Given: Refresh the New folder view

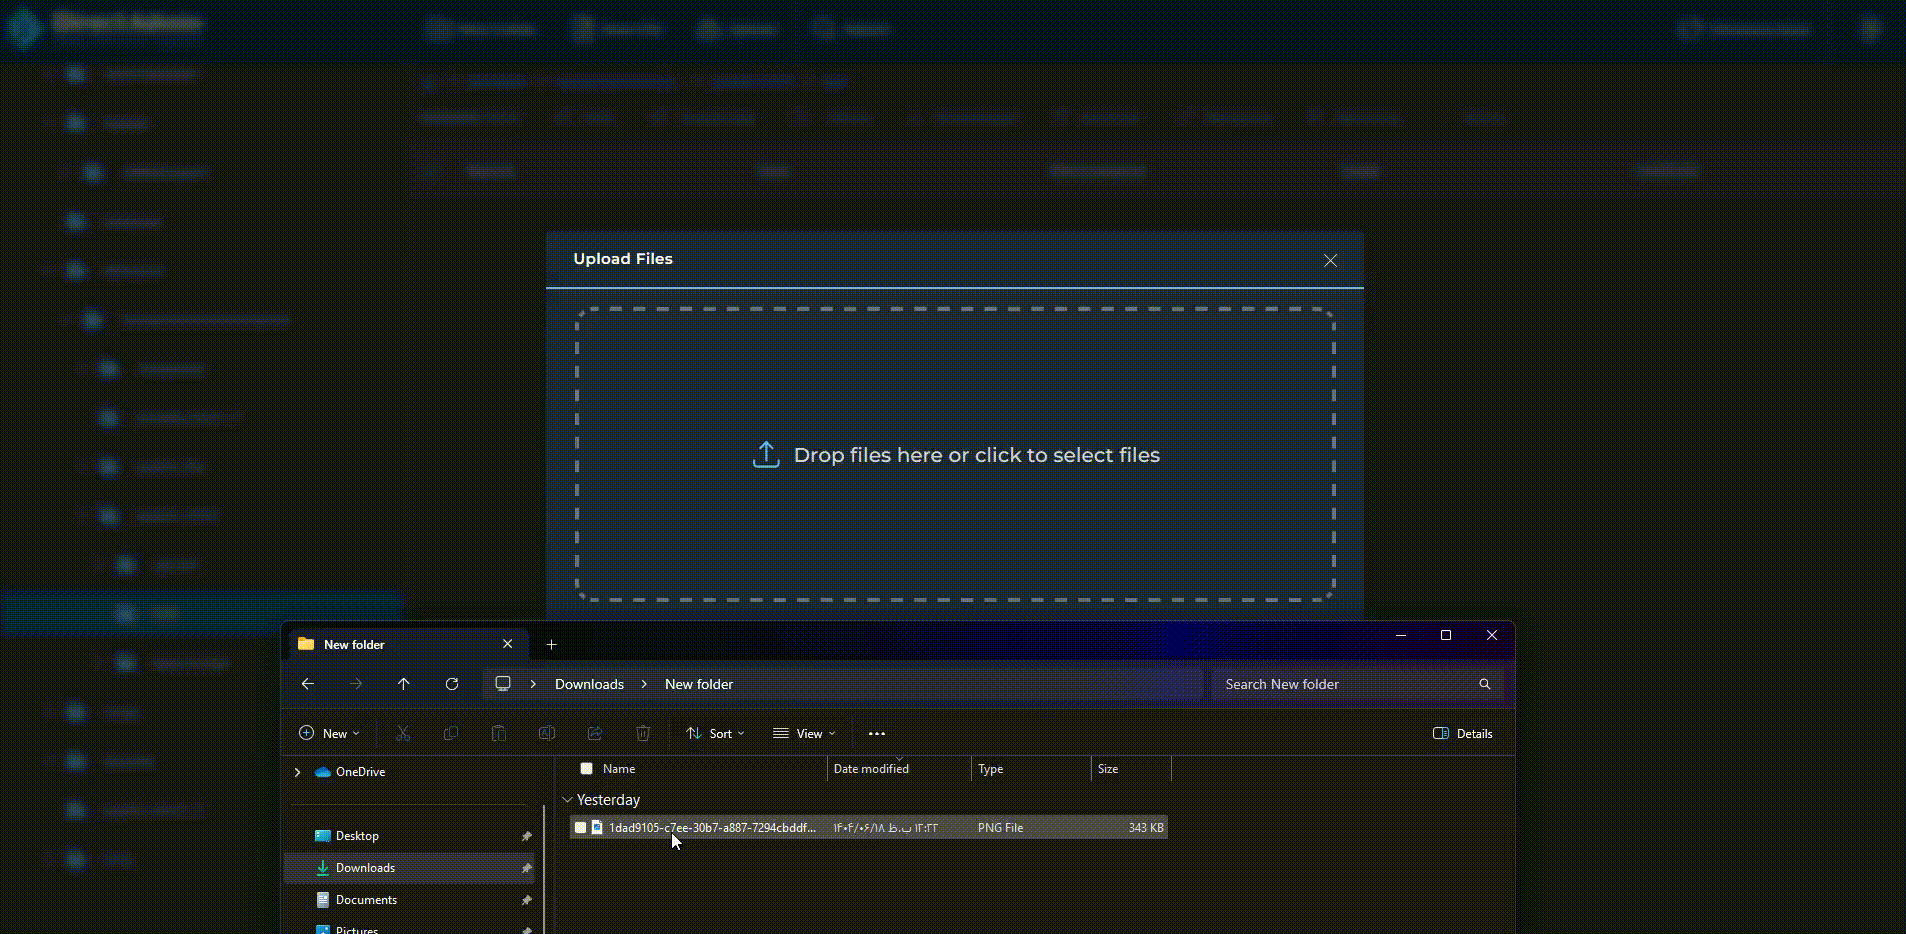Looking at the screenshot, I should [x=452, y=684].
